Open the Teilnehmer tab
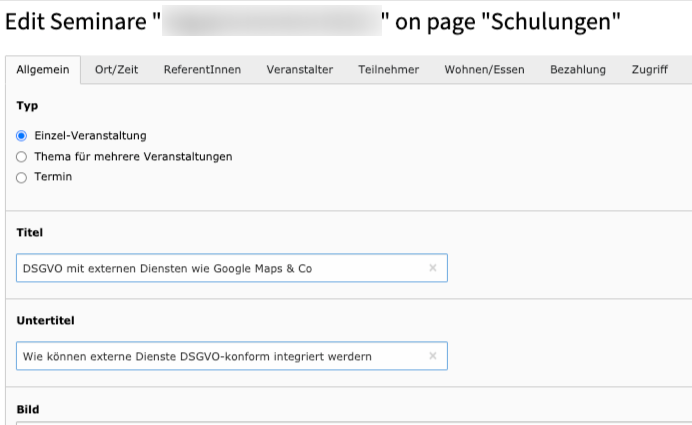The height and width of the screenshot is (425, 692). [388, 70]
